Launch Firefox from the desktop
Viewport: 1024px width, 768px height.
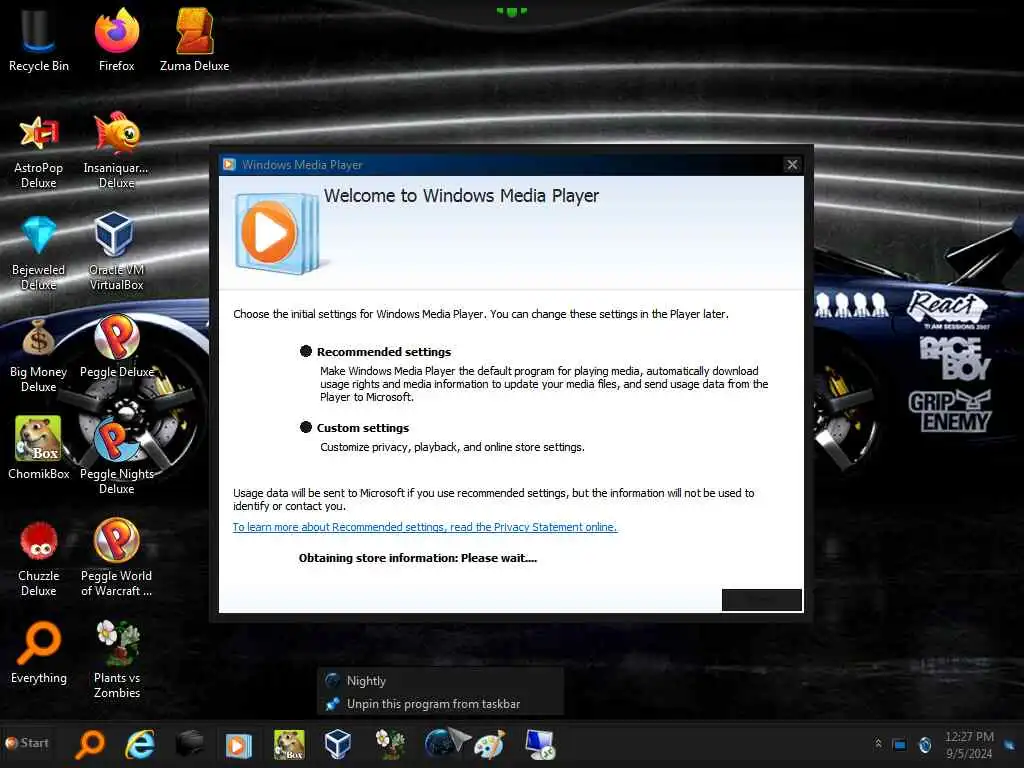[x=116, y=41]
